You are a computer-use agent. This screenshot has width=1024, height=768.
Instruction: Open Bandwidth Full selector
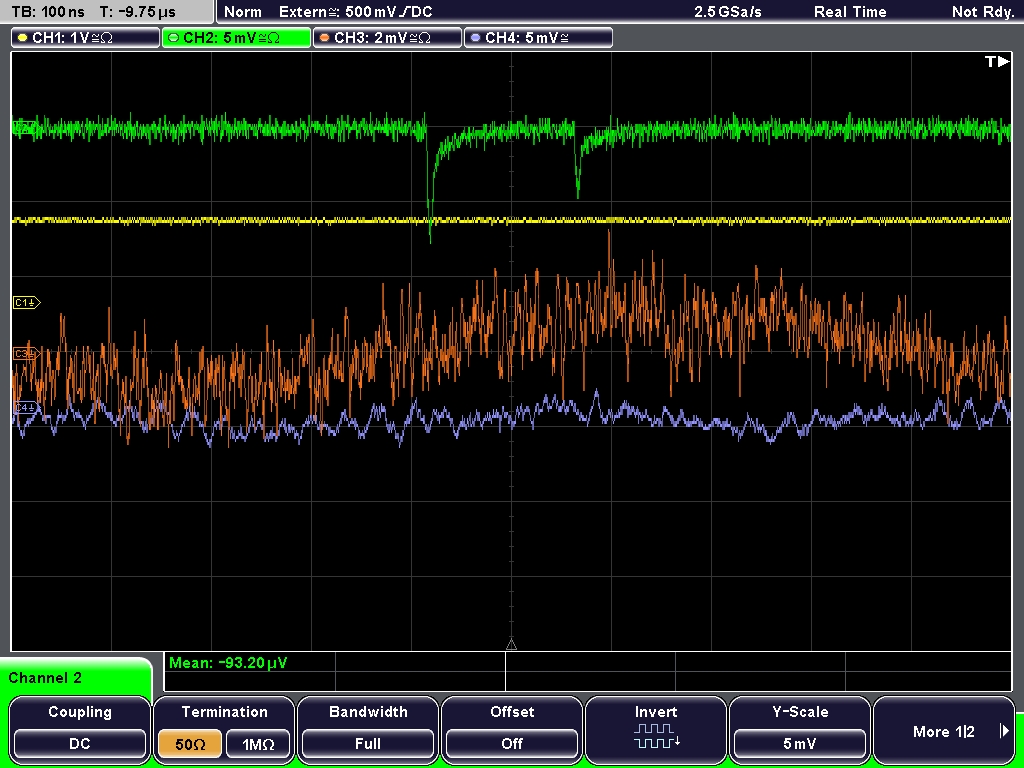pyautogui.click(x=368, y=744)
